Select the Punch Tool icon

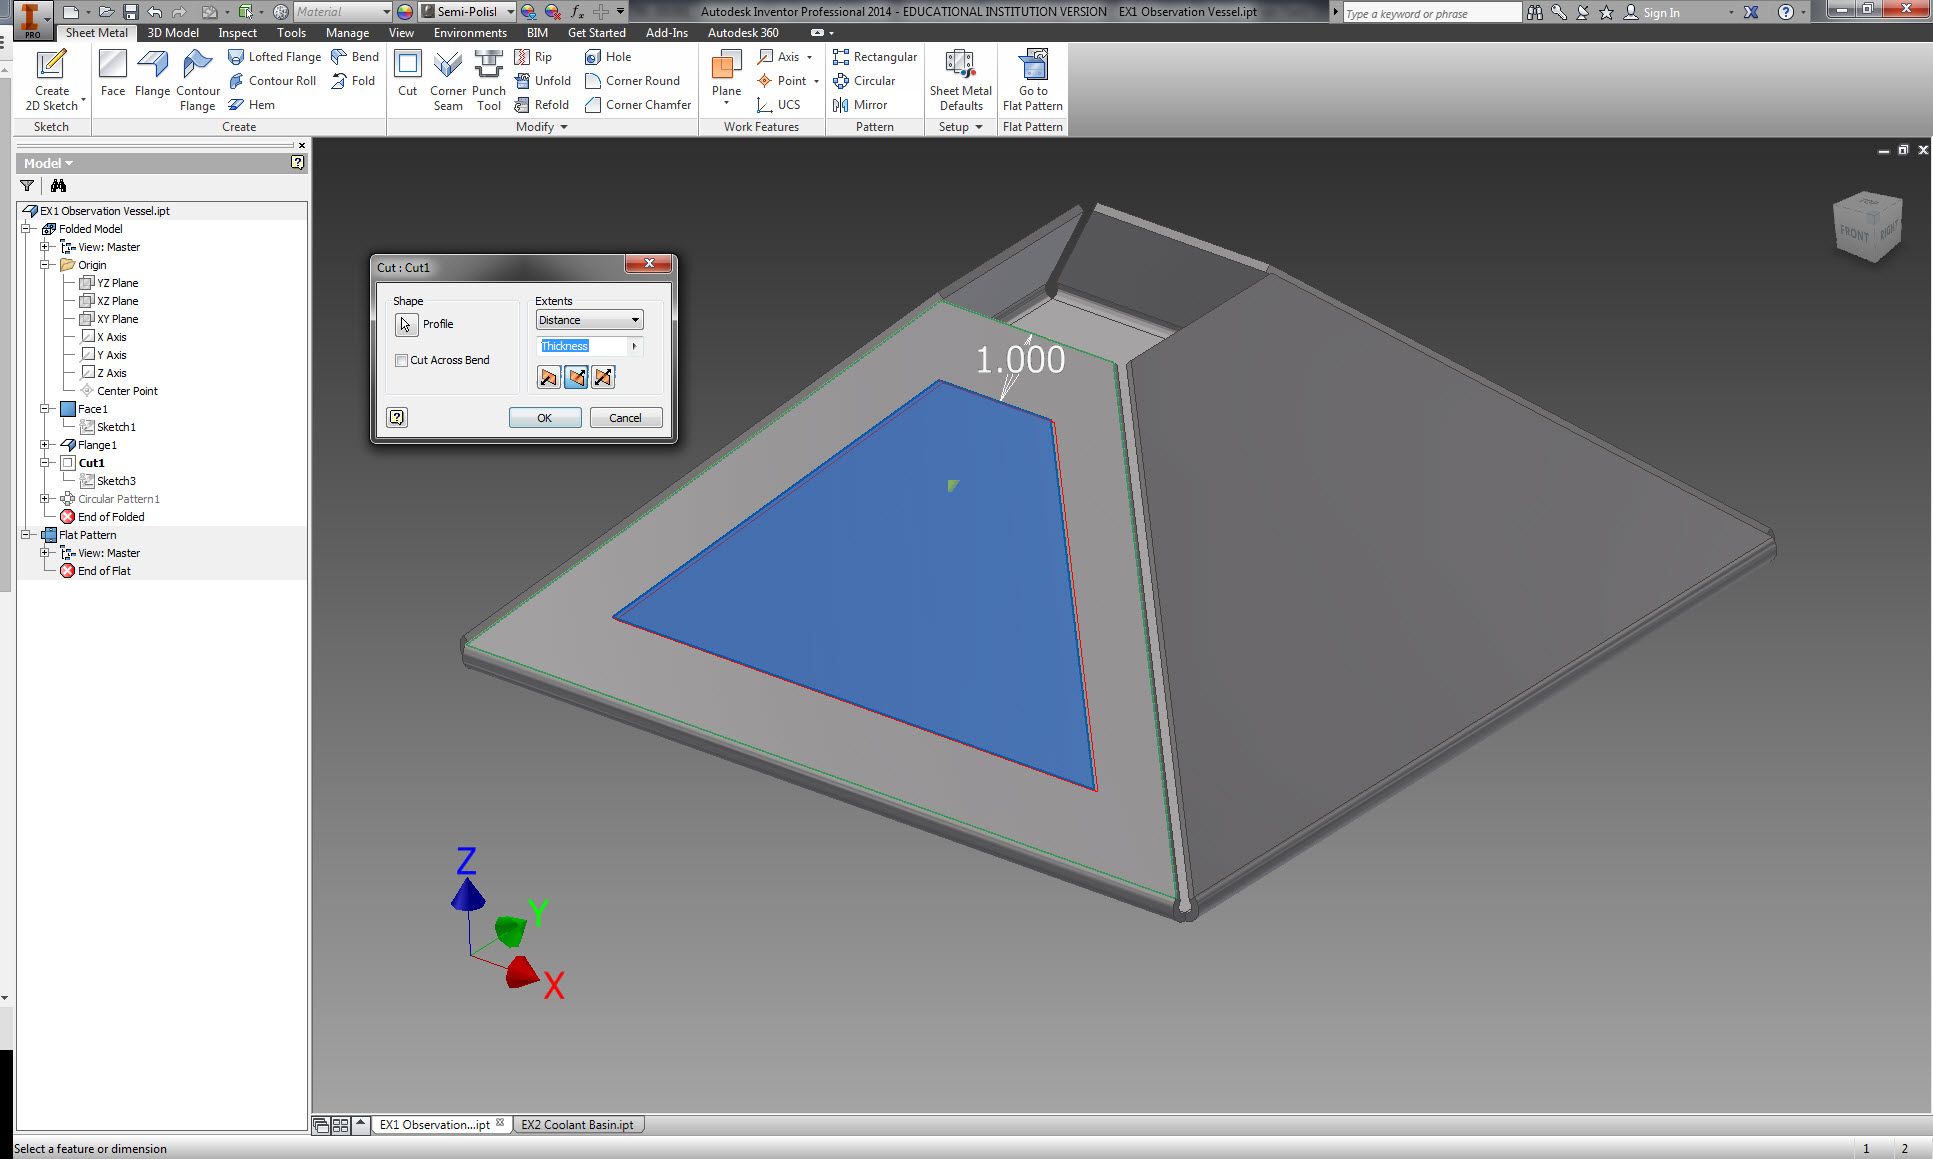pyautogui.click(x=488, y=78)
